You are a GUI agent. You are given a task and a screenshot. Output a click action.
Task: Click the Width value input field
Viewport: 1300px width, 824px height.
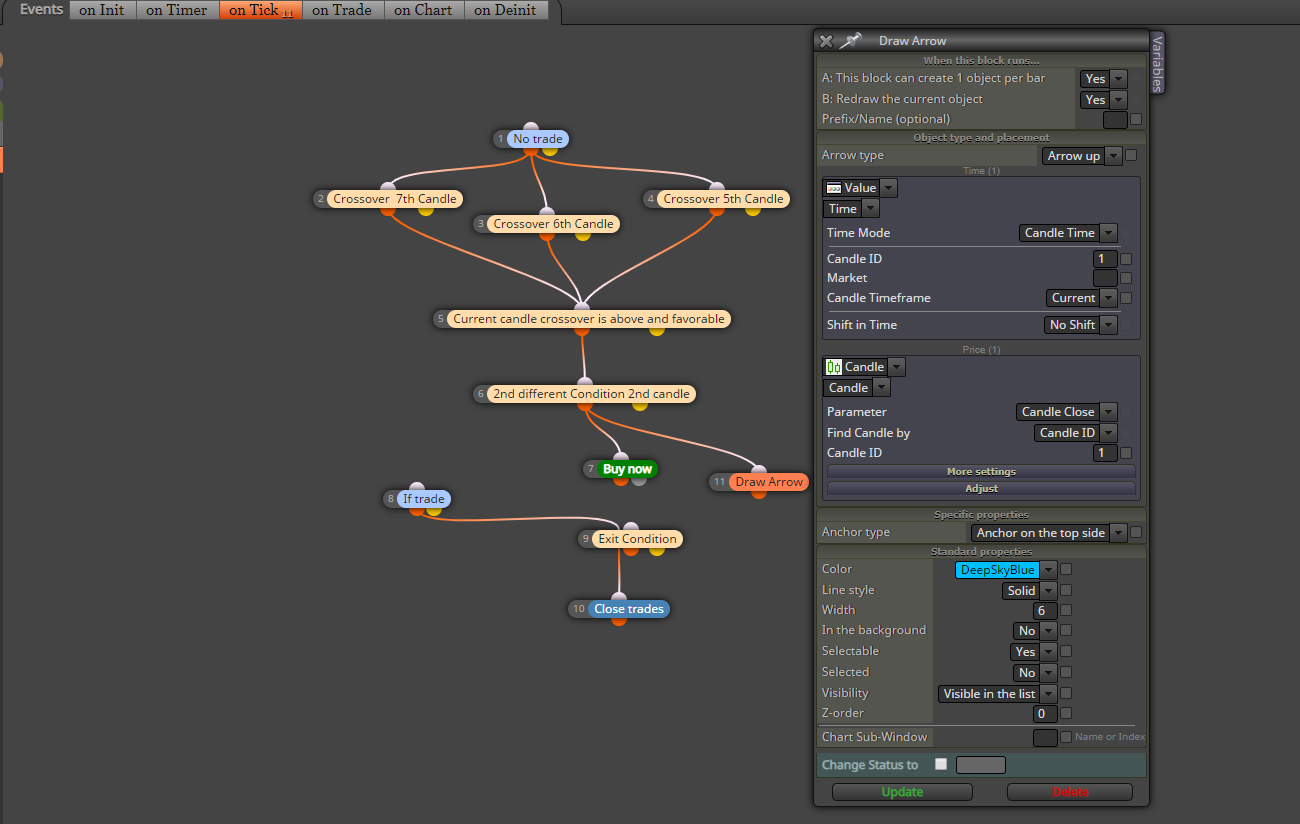click(x=1045, y=611)
